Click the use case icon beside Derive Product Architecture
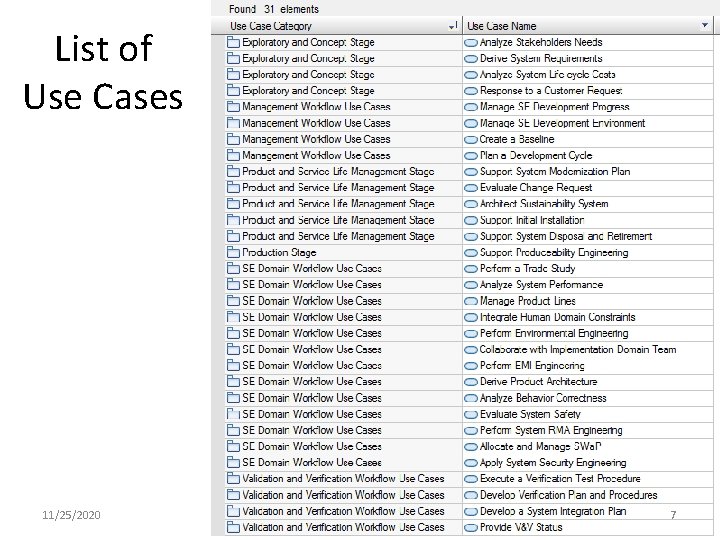The height and width of the screenshot is (540, 720). [471, 382]
